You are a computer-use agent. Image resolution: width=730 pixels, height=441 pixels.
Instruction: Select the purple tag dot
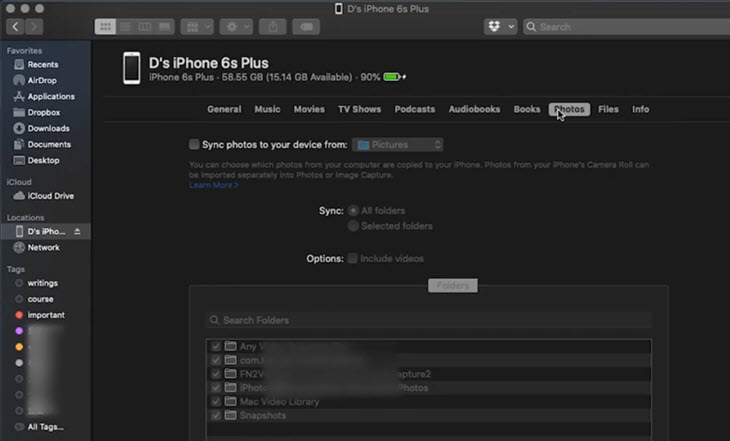coord(19,331)
